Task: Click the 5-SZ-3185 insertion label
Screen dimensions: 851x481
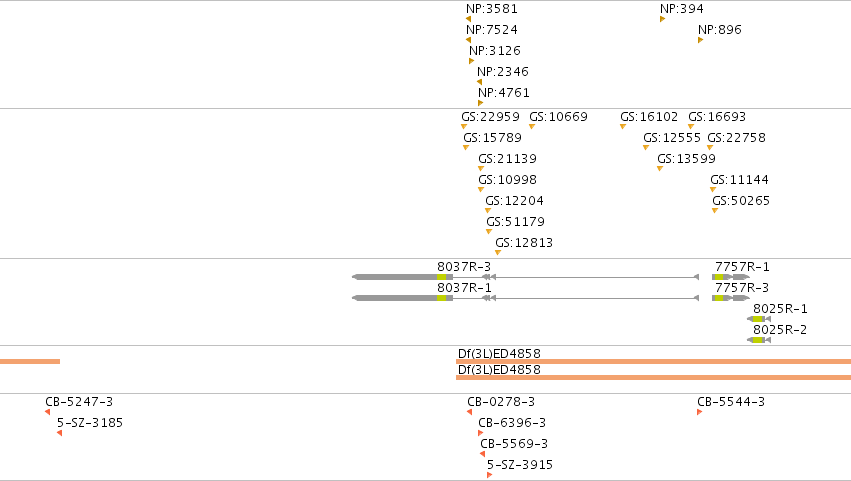Action: click(x=90, y=423)
